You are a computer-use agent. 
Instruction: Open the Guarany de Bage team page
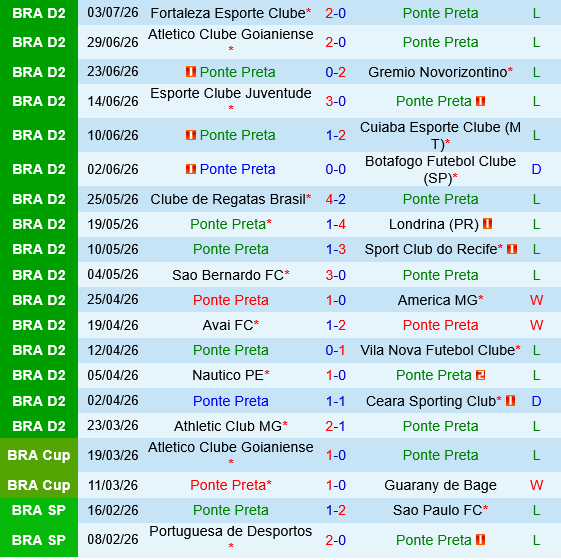pos(440,485)
